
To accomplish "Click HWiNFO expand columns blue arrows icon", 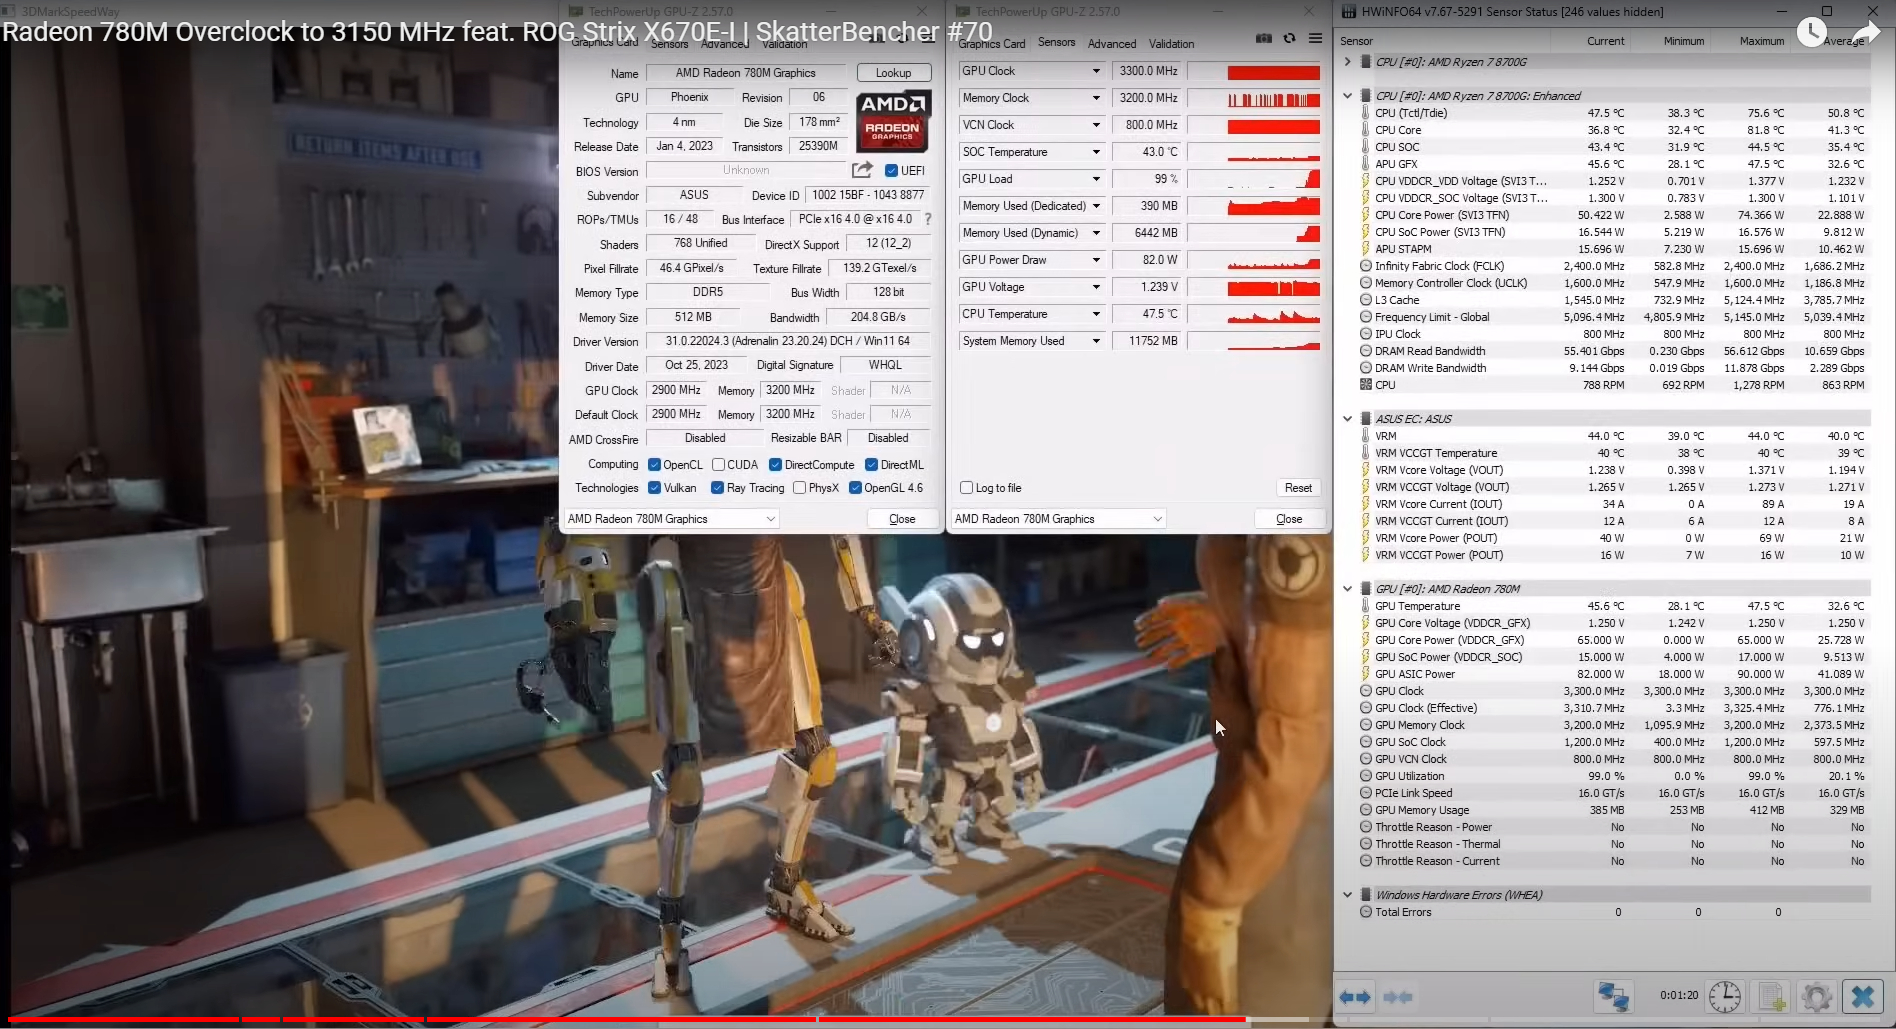I will tap(1355, 997).
